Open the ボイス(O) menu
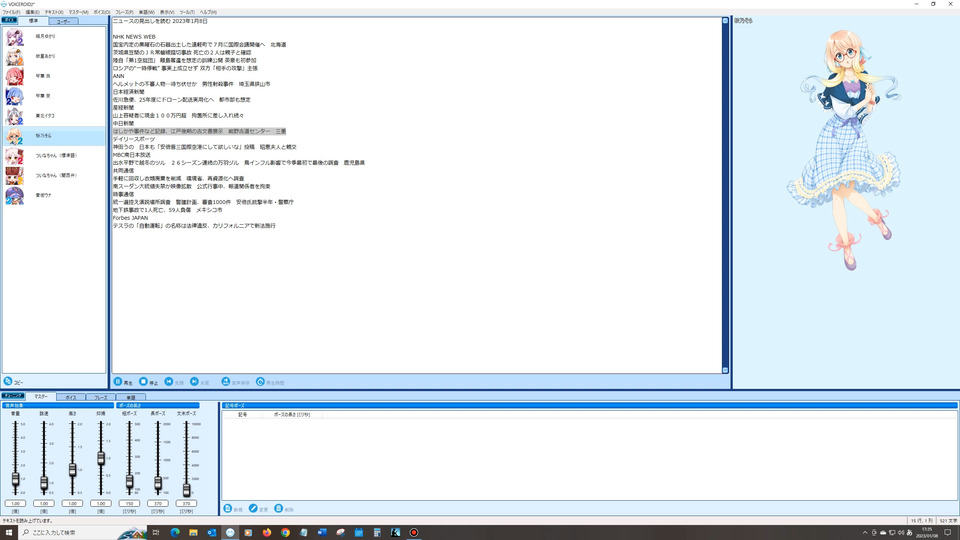The height and width of the screenshot is (540, 960). [102, 12]
